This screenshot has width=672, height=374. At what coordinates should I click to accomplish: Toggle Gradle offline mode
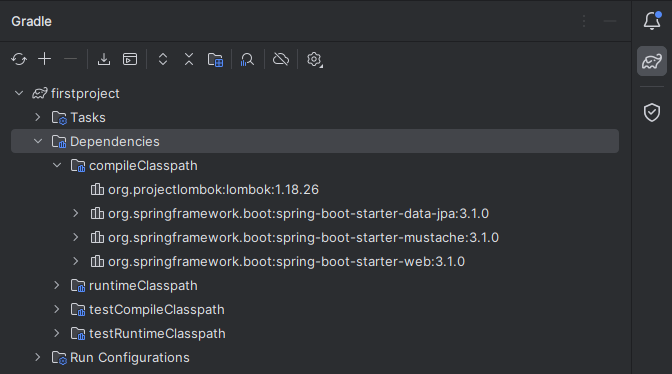click(x=281, y=59)
